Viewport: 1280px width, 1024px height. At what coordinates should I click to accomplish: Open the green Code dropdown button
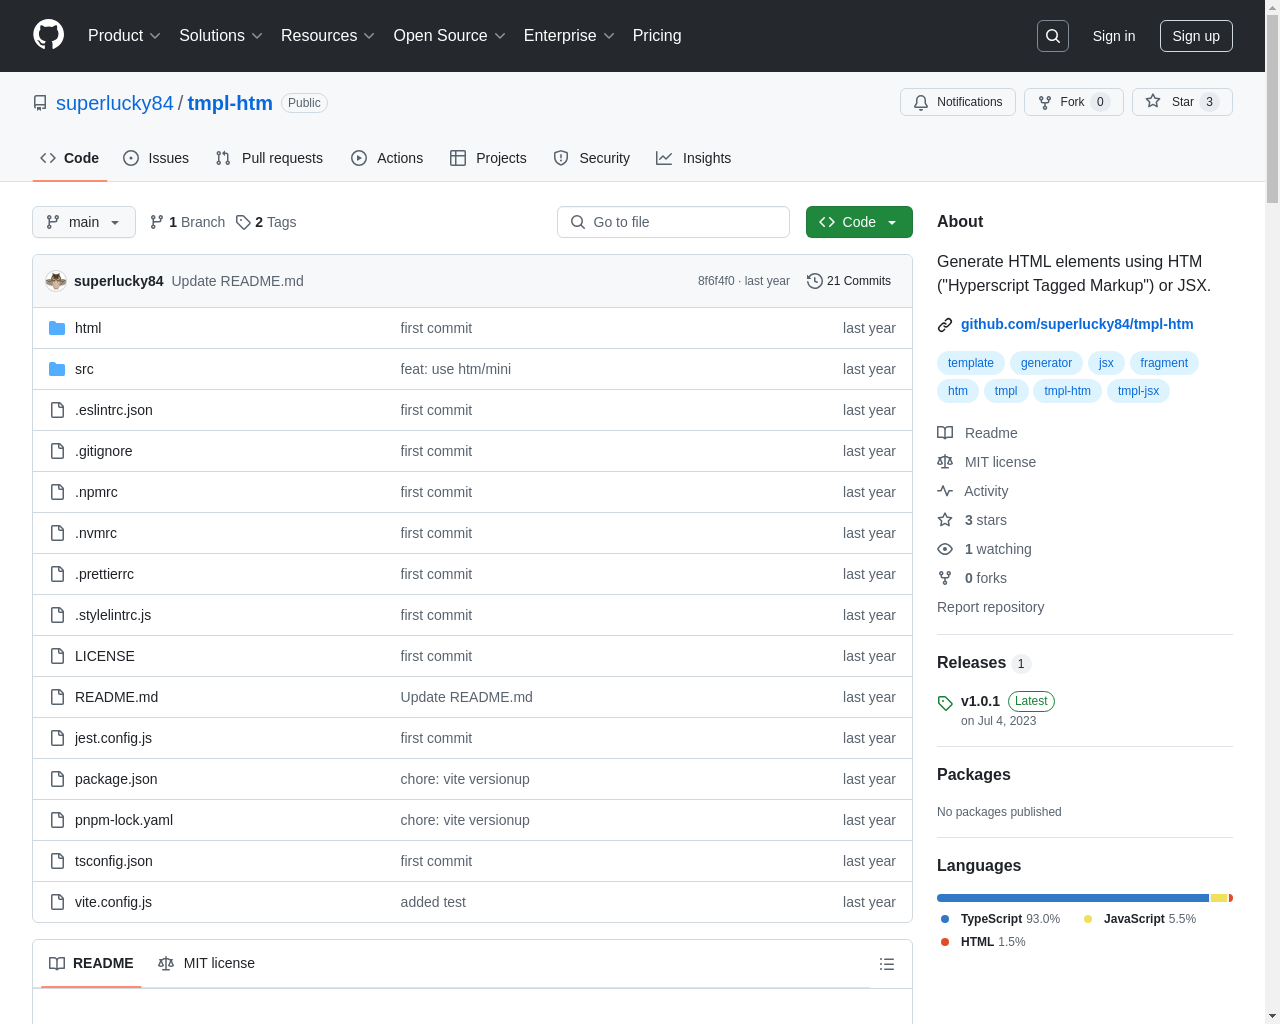pyautogui.click(x=859, y=222)
